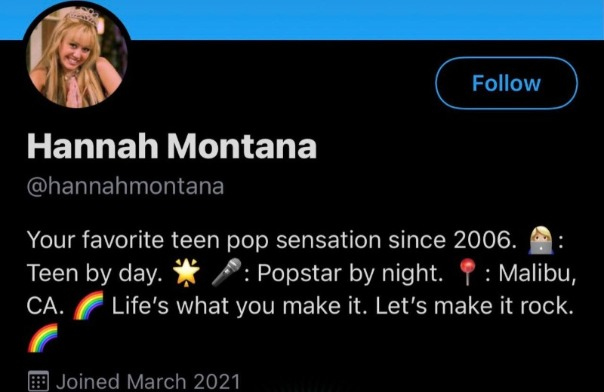Select the Hannah Montana display name
The image size is (604, 392).
click(x=172, y=147)
